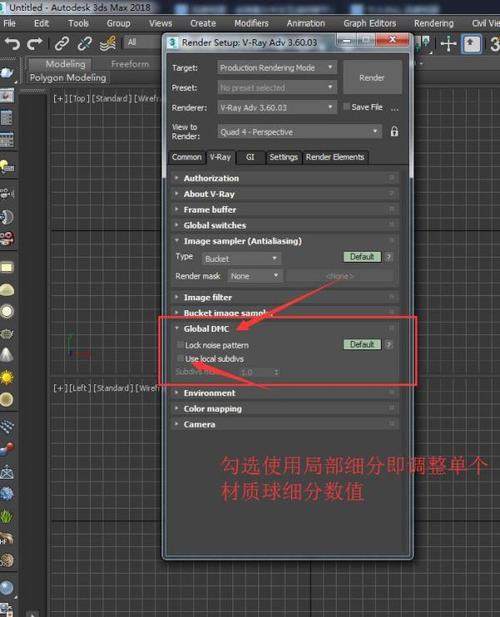Expand the Color mapping rollout

click(285, 408)
